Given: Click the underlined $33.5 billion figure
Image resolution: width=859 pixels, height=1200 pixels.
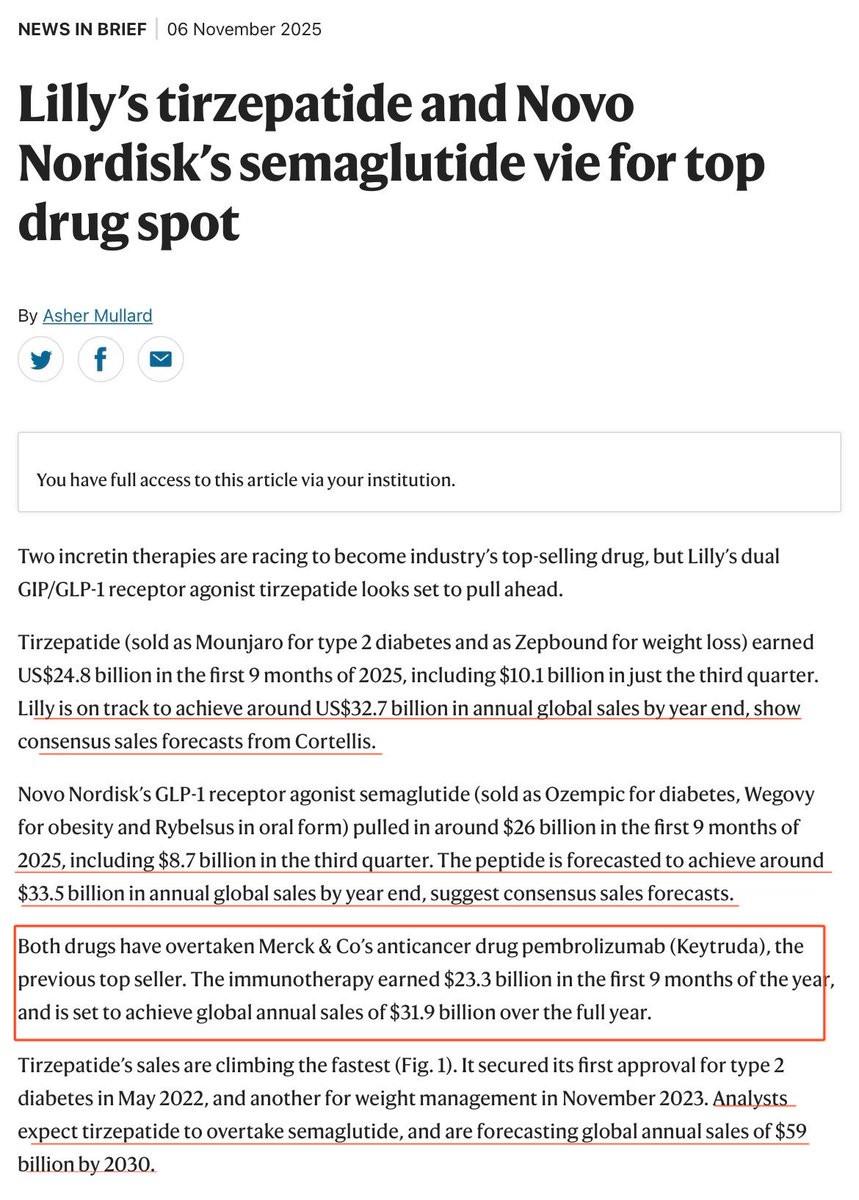Looking at the screenshot, I should [65, 894].
